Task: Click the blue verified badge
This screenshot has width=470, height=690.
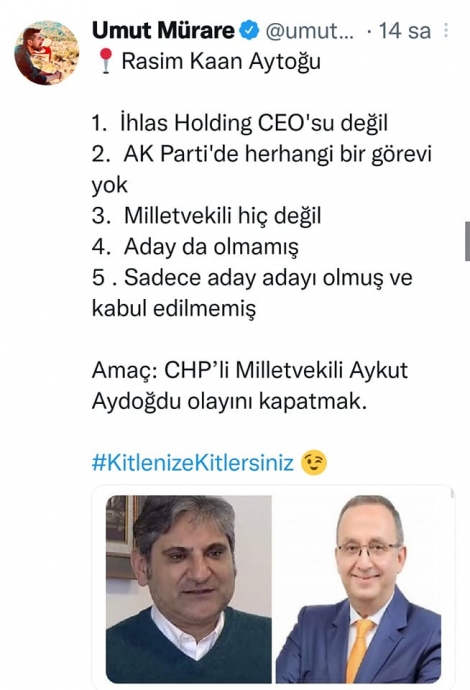Action: pos(250,31)
